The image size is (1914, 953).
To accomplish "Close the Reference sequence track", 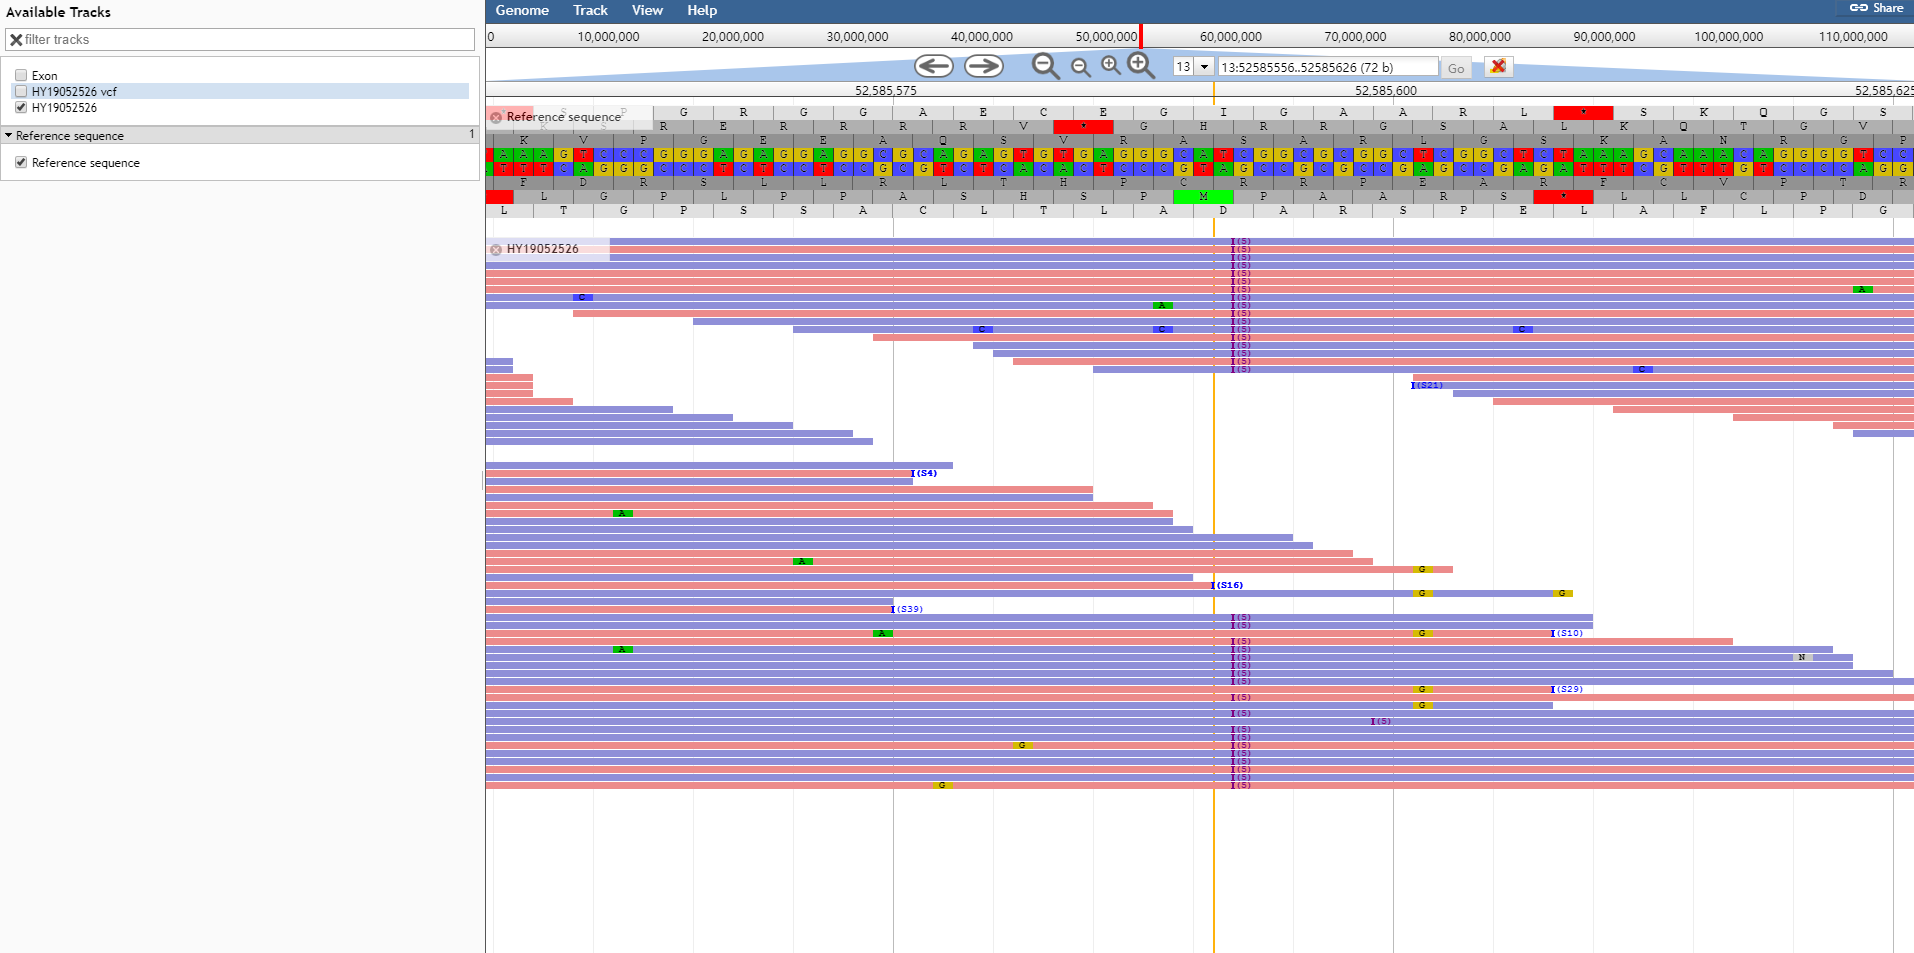I will click(x=496, y=117).
